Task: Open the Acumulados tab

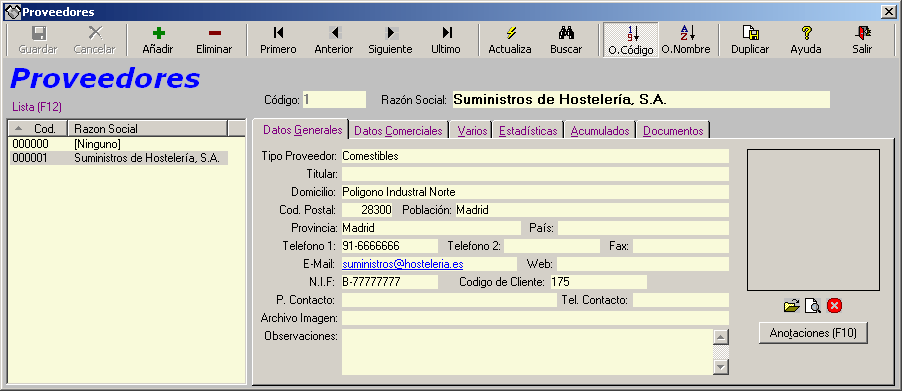Action: [600, 131]
